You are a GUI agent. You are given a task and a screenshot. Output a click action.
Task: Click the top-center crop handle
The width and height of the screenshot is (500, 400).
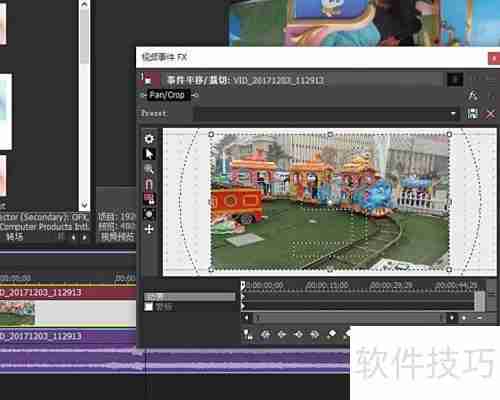point(330,134)
